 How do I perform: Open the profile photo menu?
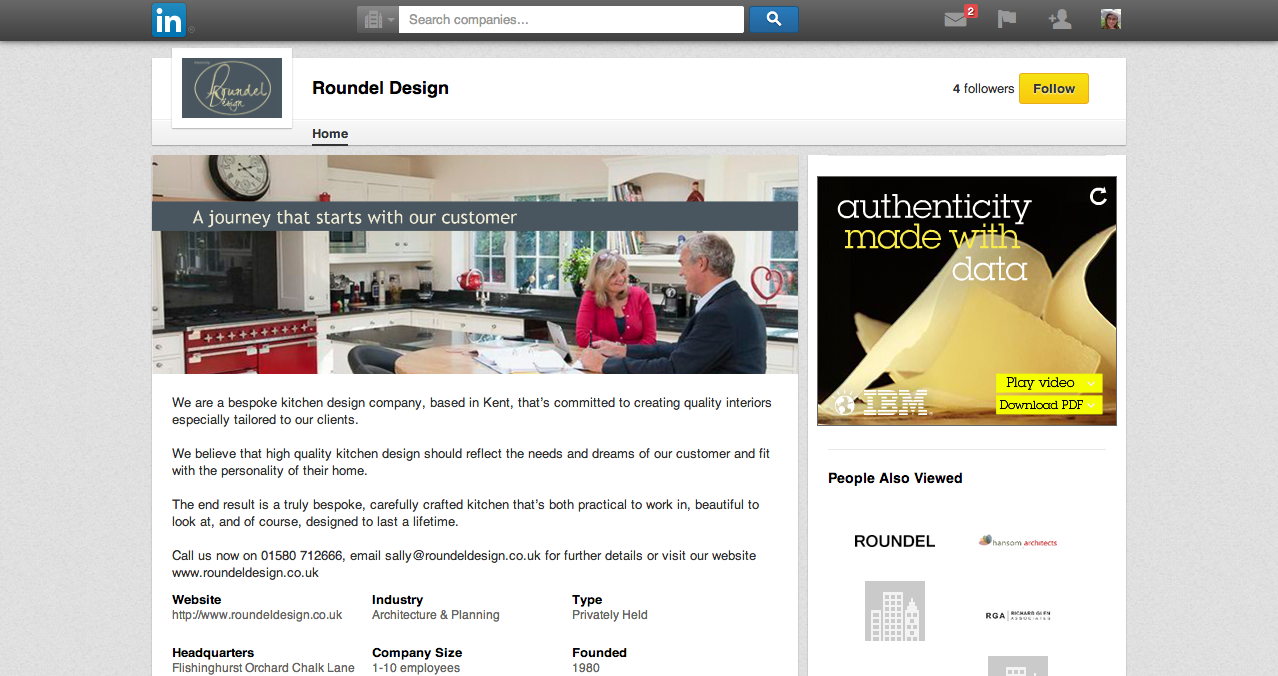(1110, 19)
